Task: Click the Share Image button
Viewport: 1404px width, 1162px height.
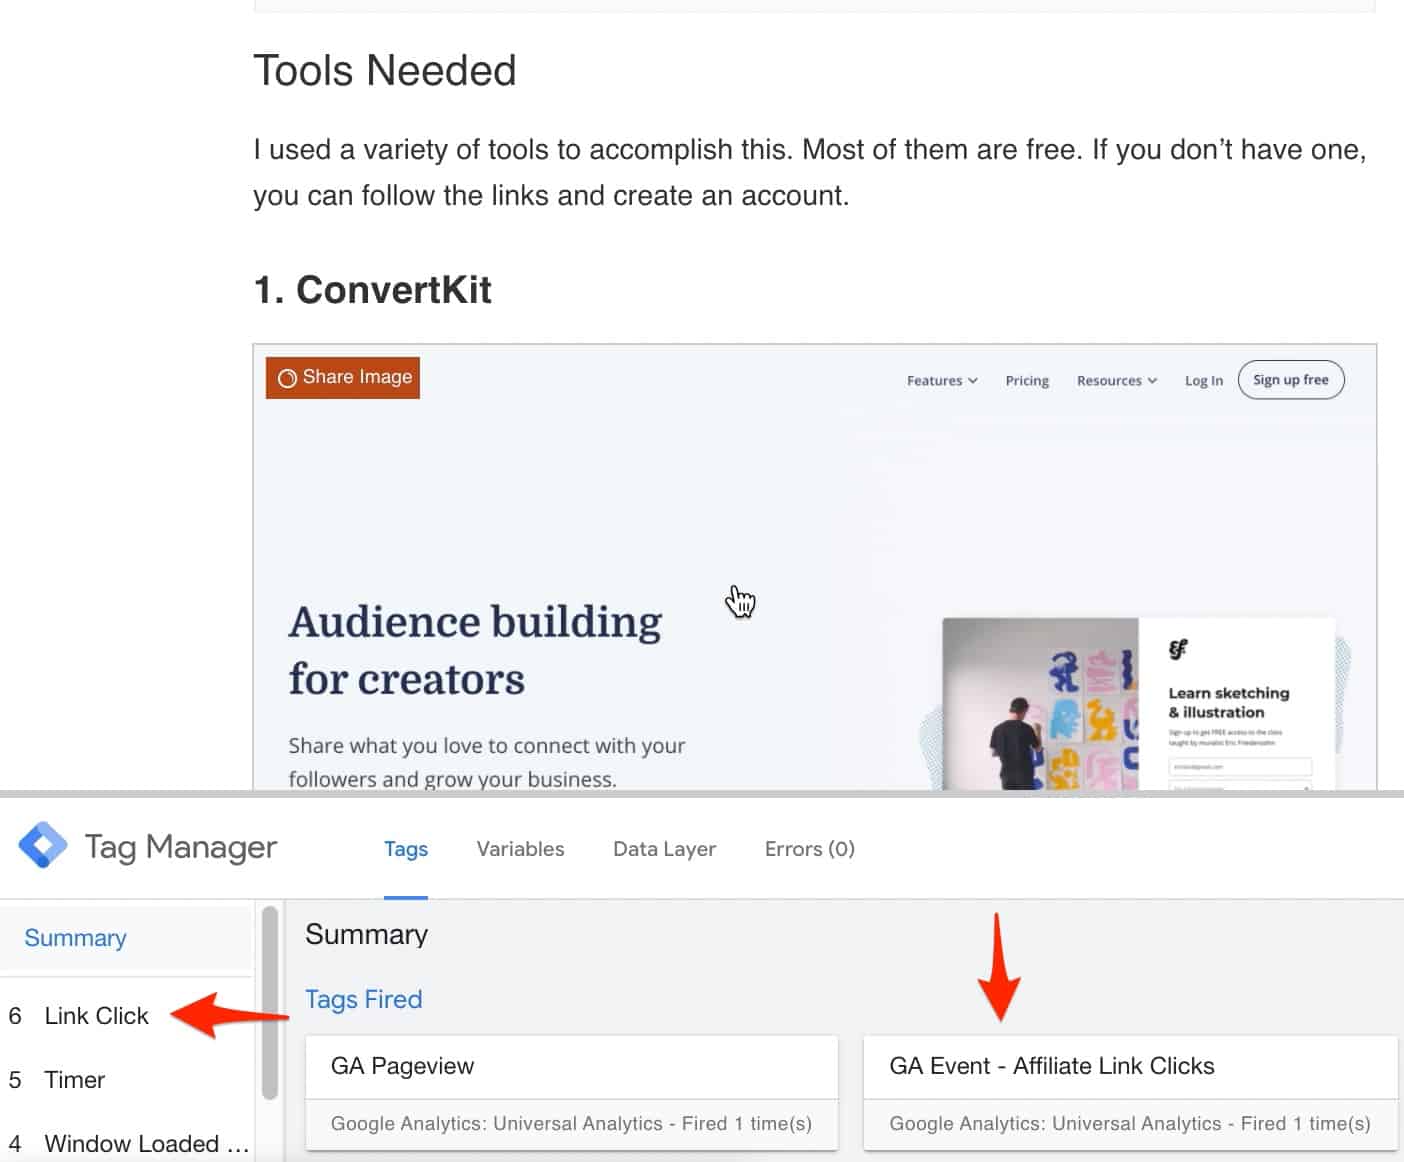Action: [x=343, y=378]
